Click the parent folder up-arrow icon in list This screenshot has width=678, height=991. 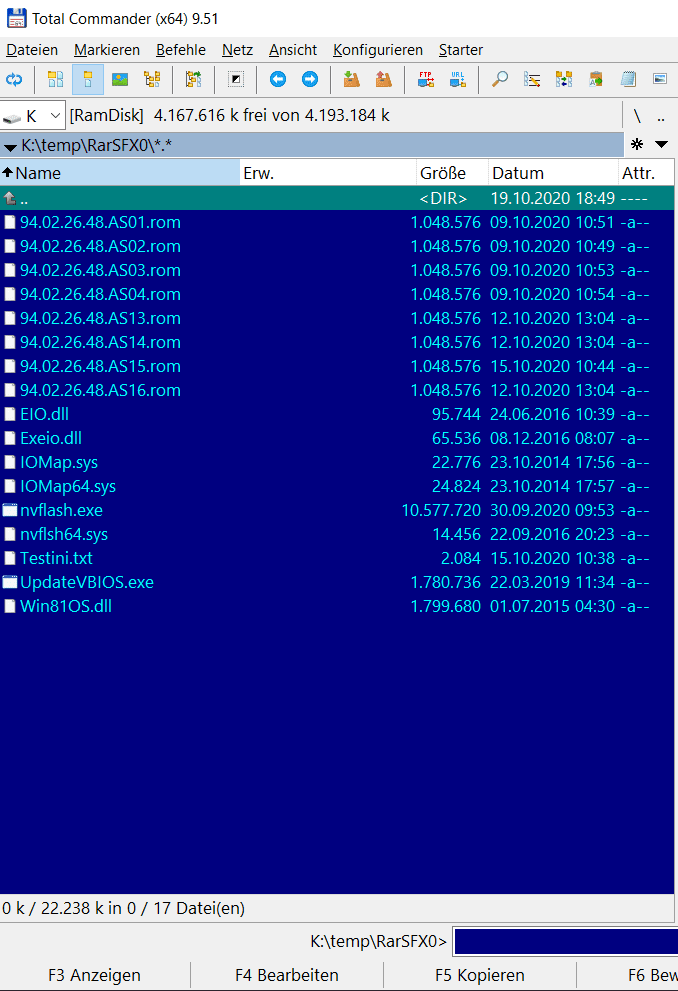[x=9, y=198]
